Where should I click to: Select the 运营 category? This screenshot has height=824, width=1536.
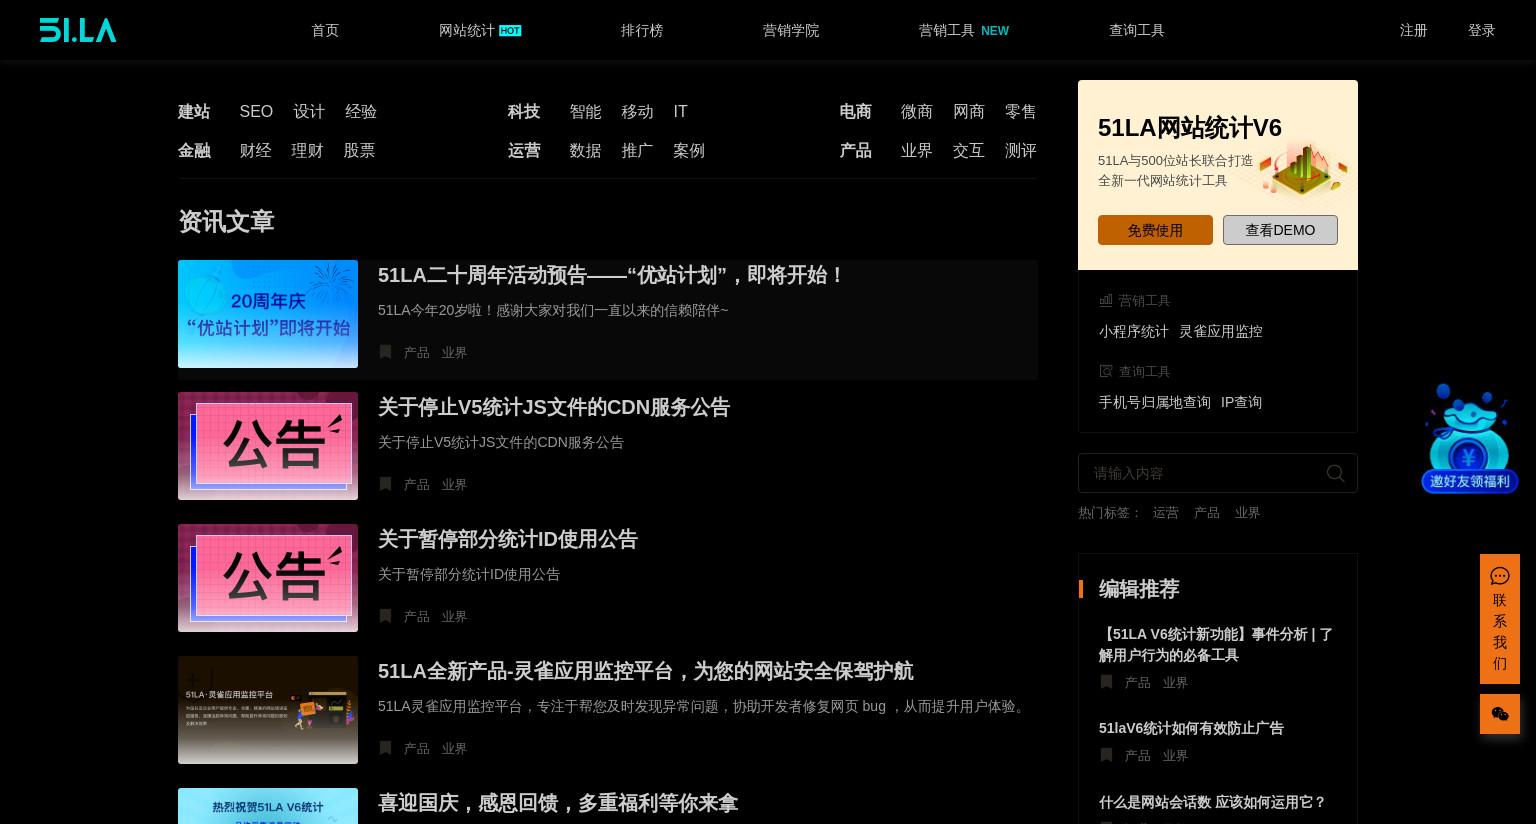(524, 150)
